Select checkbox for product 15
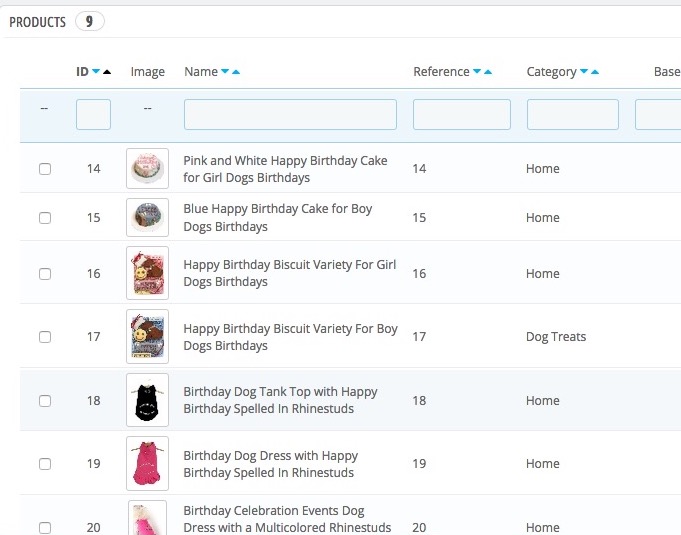Image resolution: width=681 pixels, height=535 pixels. (x=45, y=218)
